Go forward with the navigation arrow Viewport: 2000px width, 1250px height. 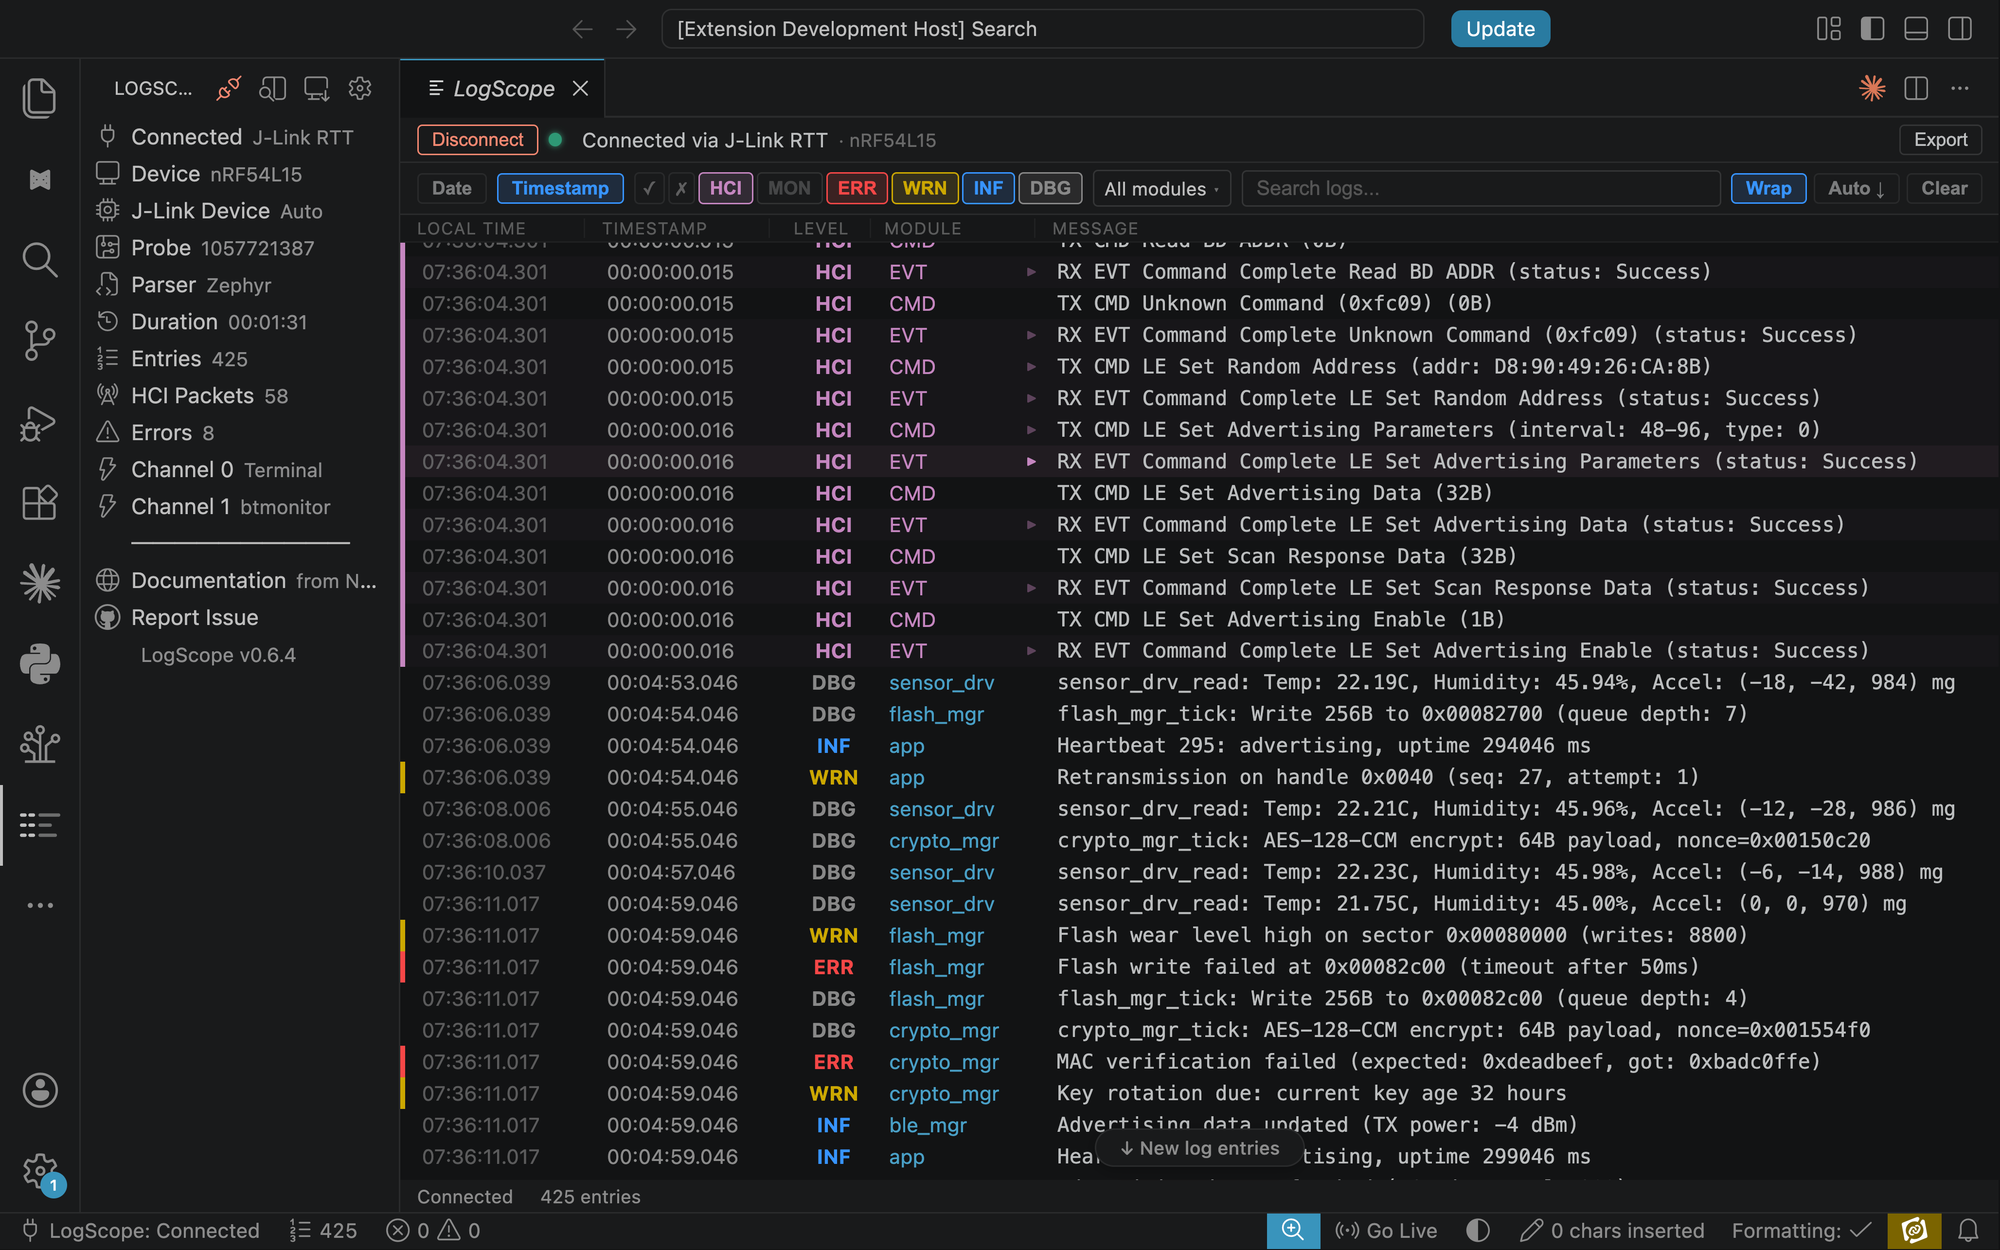(x=626, y=29)
